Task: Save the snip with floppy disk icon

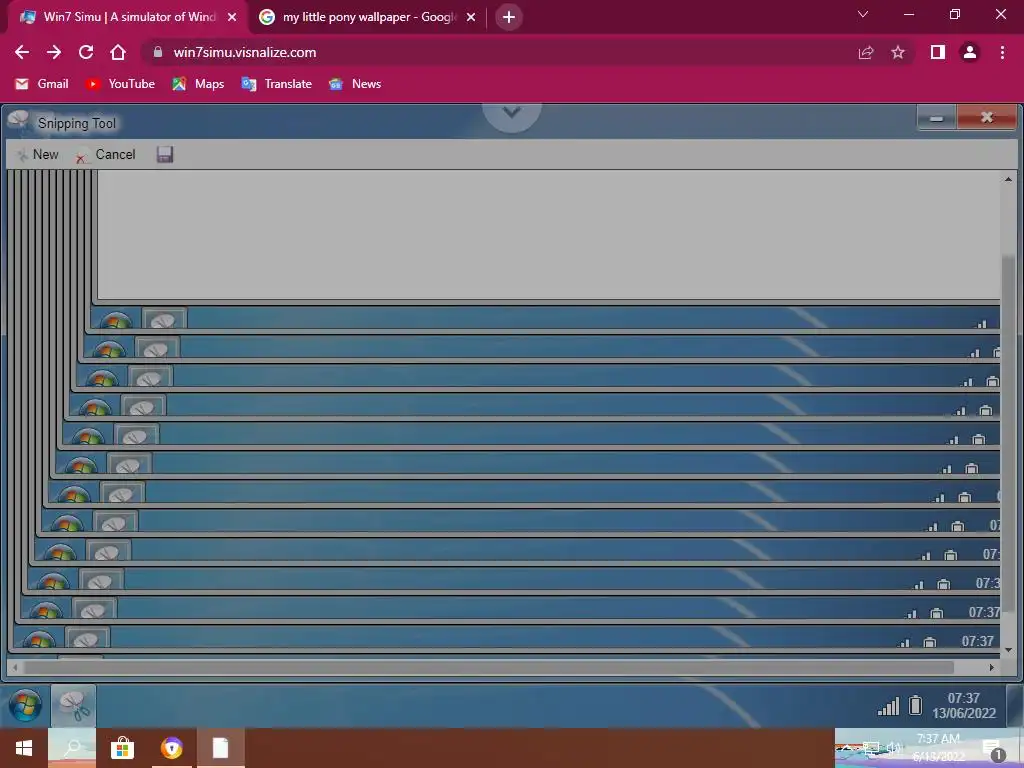Action: click(165, 154)
